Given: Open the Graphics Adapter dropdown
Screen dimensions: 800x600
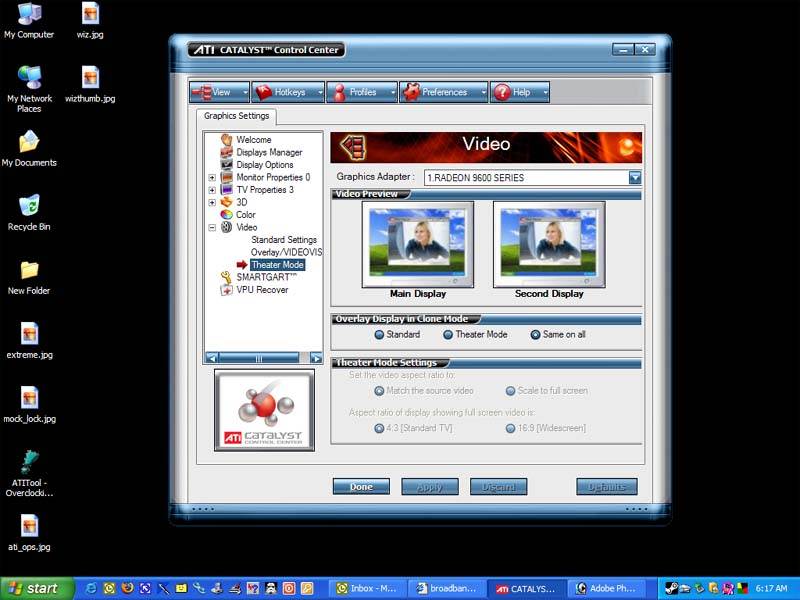Looking at the screenshot, I should 635,178.
